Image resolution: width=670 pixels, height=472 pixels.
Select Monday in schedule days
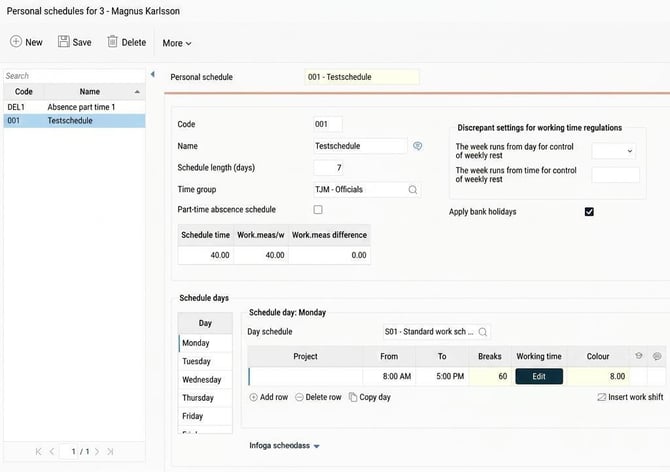coord(206,343)
